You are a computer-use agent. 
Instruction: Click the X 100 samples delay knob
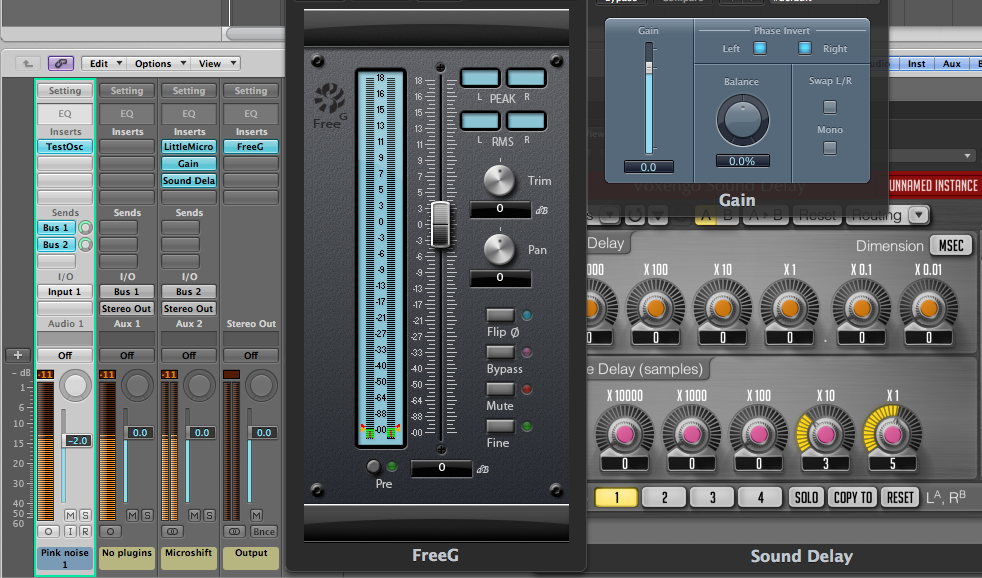tap(758, 434)
